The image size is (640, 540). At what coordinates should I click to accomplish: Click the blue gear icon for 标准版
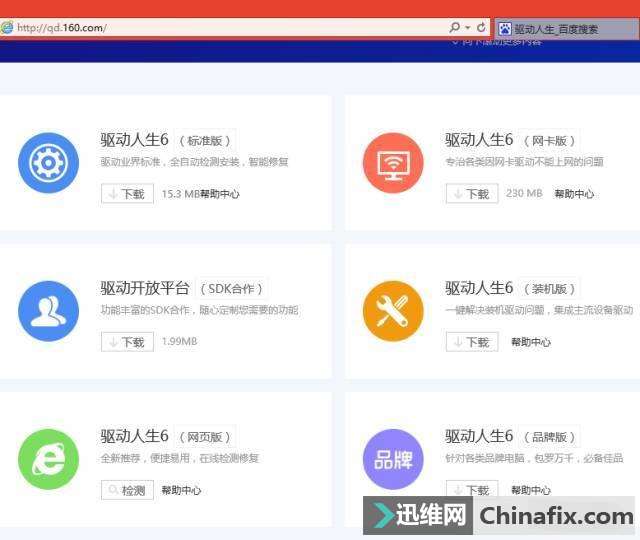tap(48, 163)
